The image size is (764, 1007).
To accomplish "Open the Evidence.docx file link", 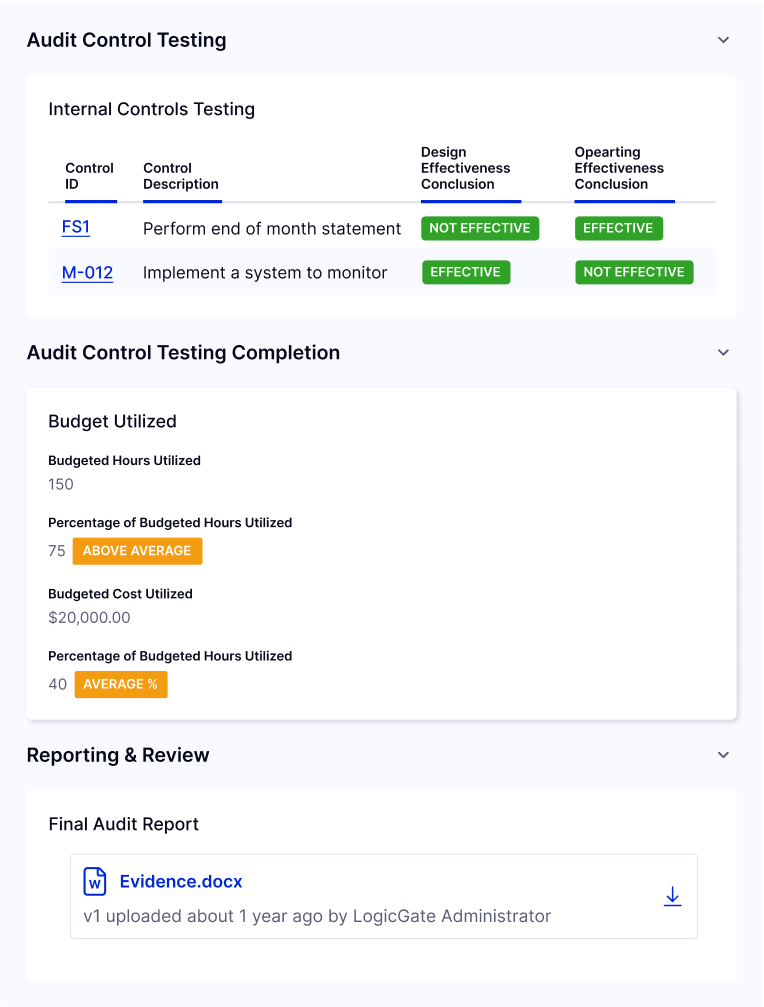I will (181, 881).
